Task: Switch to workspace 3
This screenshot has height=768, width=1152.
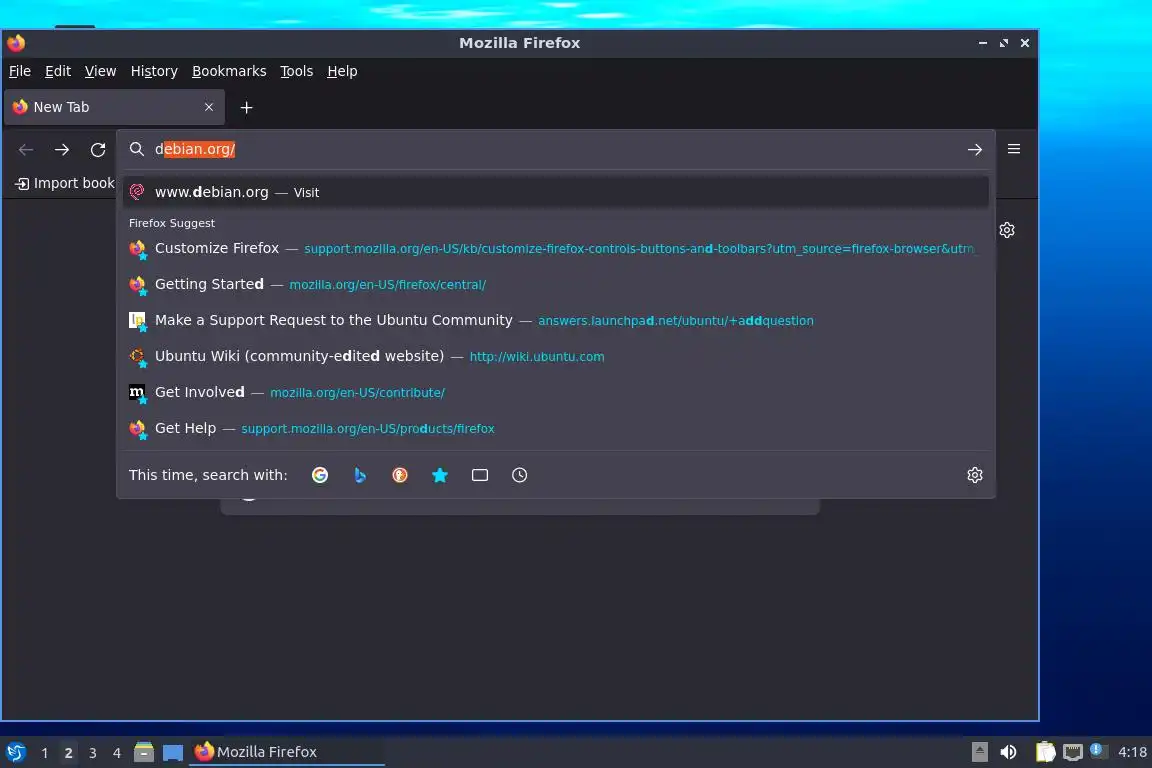Action: 93,753
